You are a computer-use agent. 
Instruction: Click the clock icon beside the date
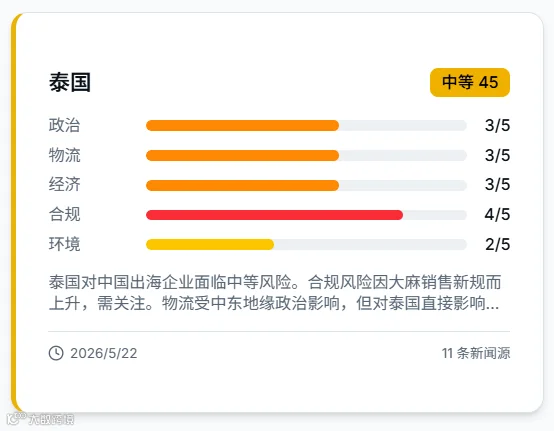tap(56, 353)
